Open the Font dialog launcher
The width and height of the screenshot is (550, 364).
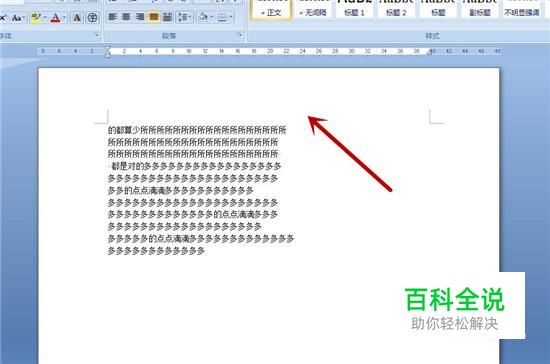tap(96, 35)
